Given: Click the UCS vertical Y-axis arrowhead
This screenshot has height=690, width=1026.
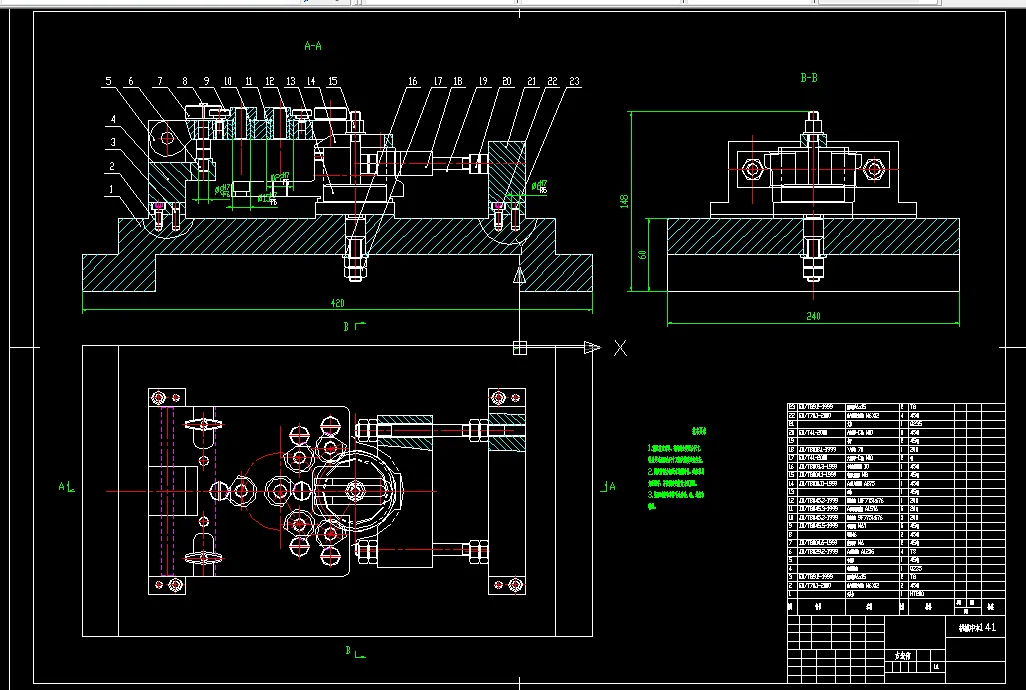Looking at the screenshot, I should click(x=520, y=275).
